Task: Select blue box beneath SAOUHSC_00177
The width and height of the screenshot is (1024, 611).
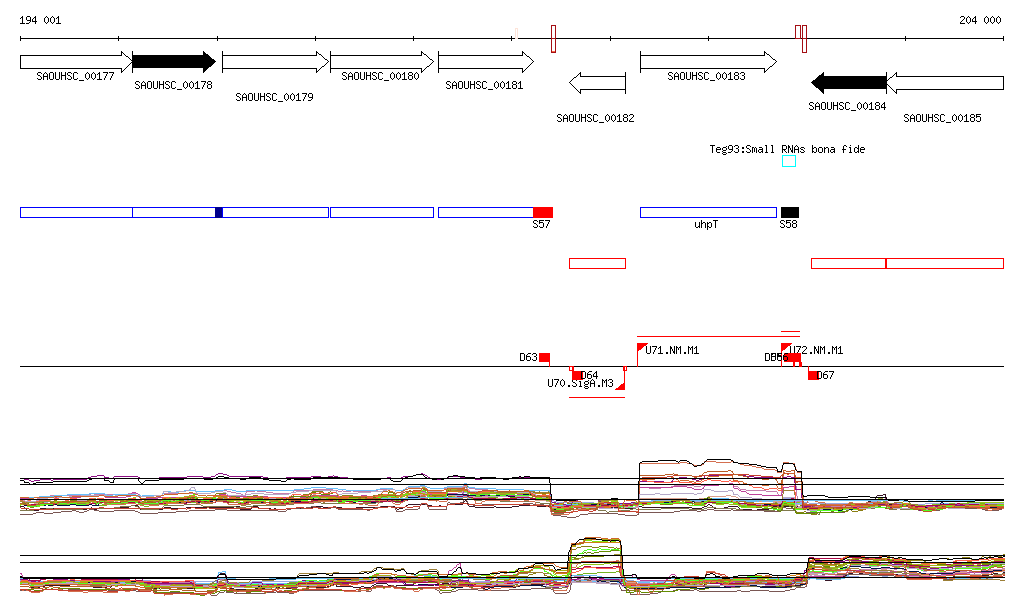Action: [x=76, y=212]
